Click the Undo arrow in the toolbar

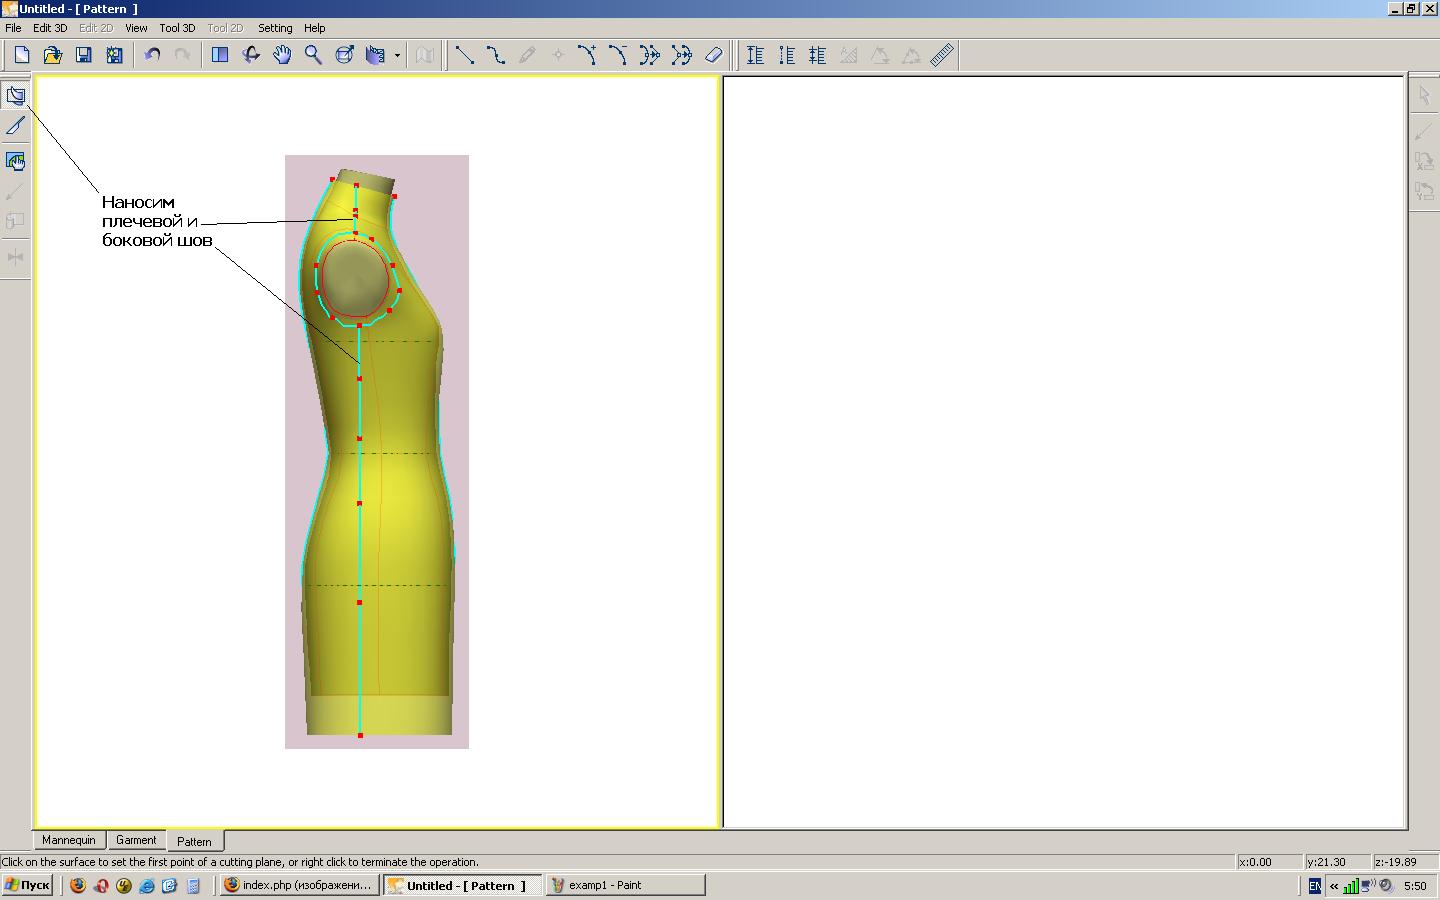click(x=152, y=55)
